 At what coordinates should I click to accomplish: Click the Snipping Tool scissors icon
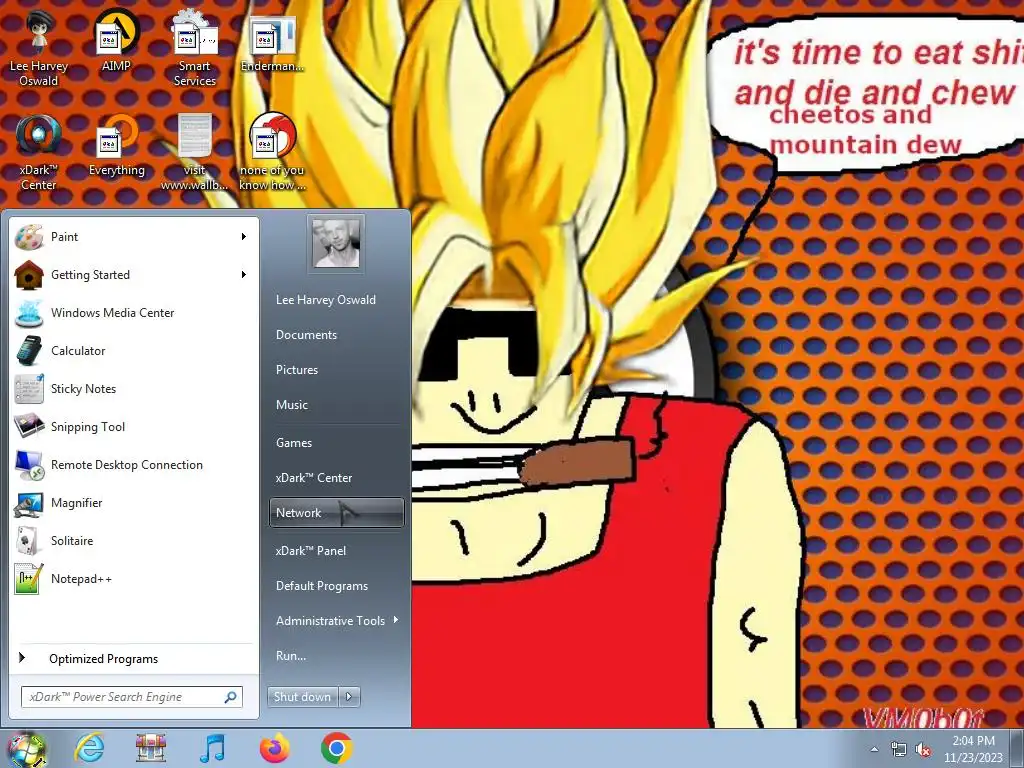(29, 426)
